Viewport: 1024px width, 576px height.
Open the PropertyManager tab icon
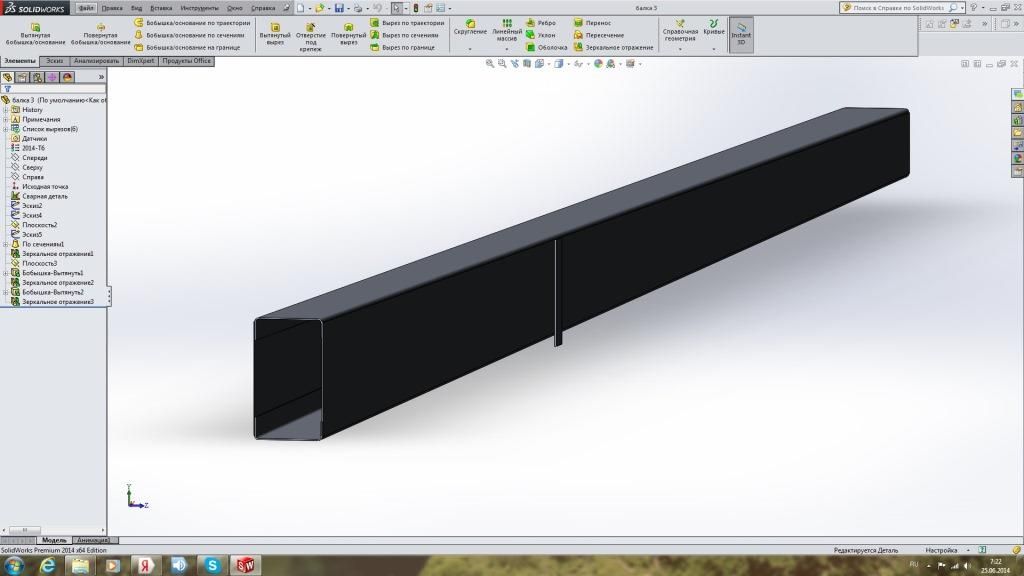[23, 77]
